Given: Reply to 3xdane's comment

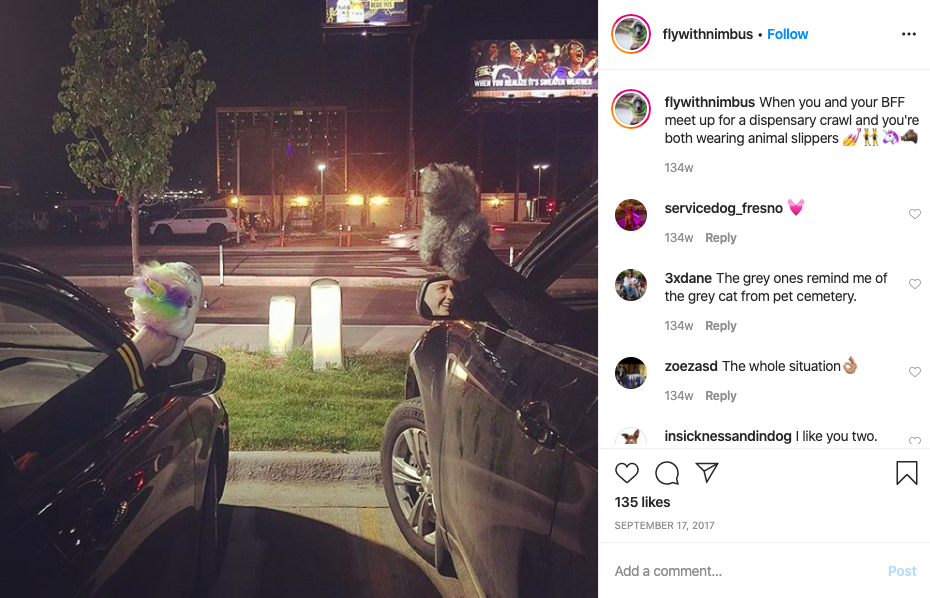Looking at the screenshot, I should (721, 326).
